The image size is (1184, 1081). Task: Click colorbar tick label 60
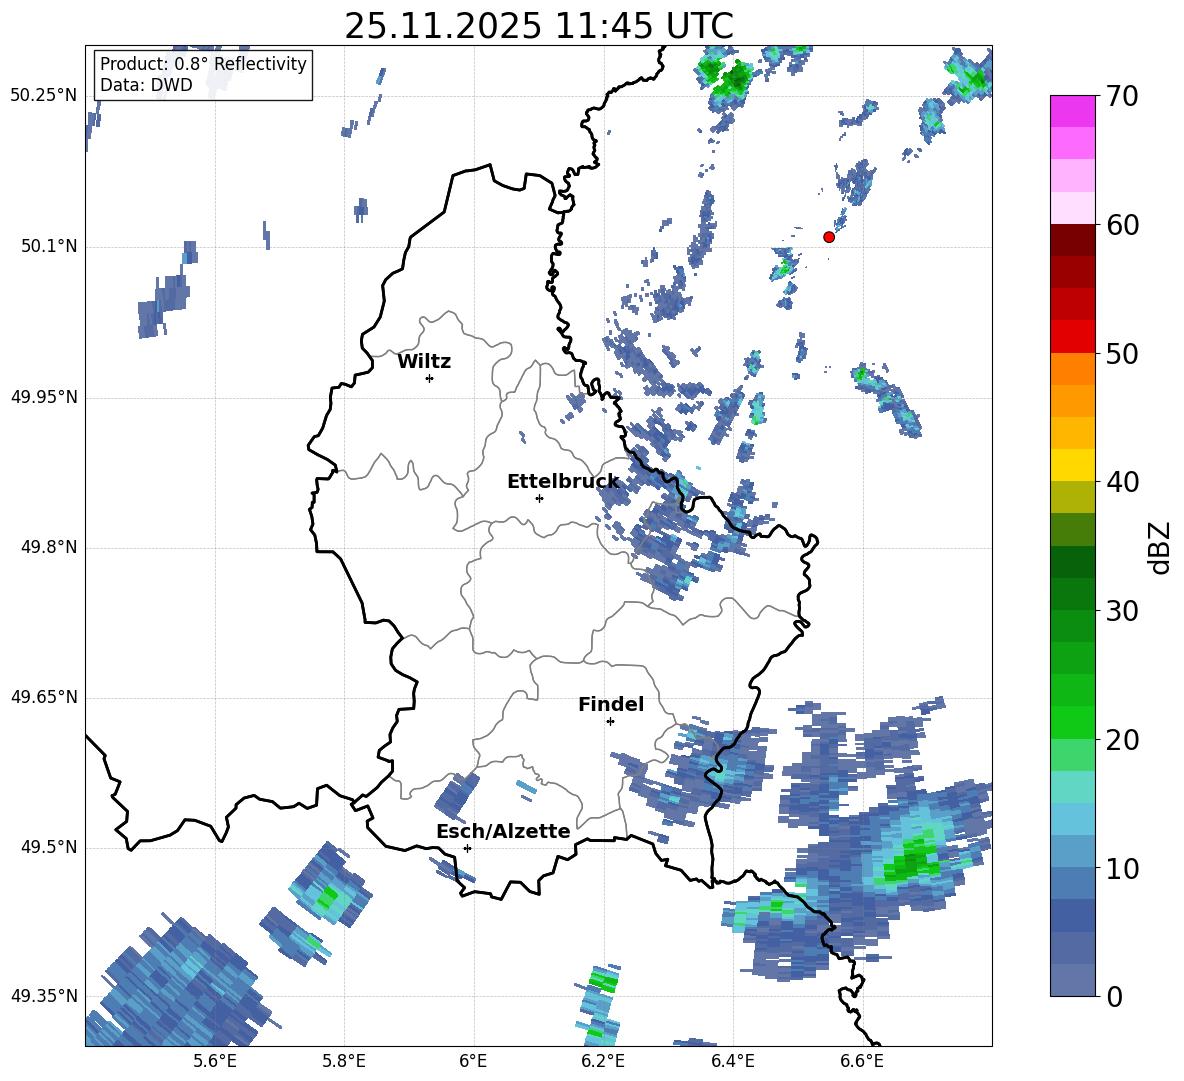1122,225
